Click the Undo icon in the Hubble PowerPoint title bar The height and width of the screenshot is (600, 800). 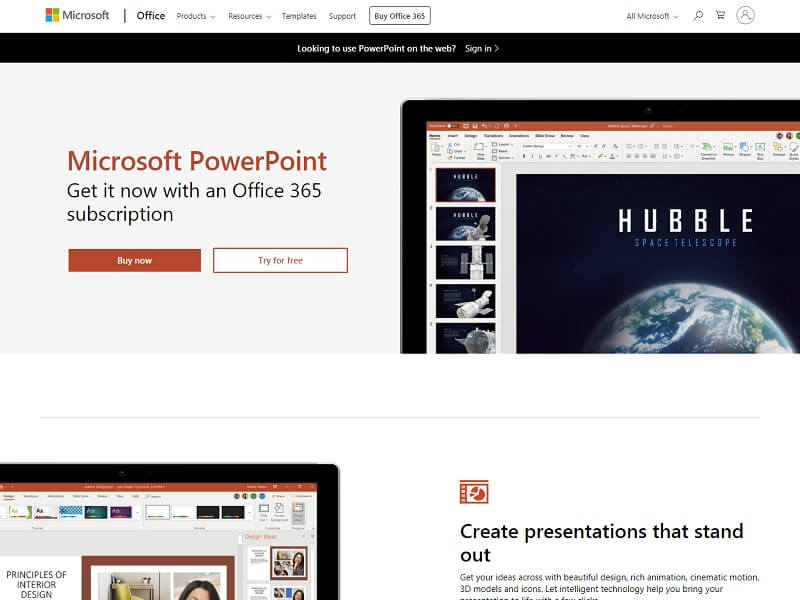tap(485, 126)
